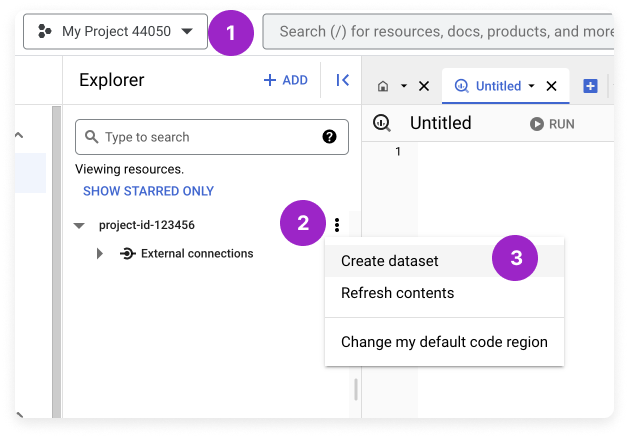Select Change my default code region
The width and height of the screenshot is (629, 438).
(444, 342)
